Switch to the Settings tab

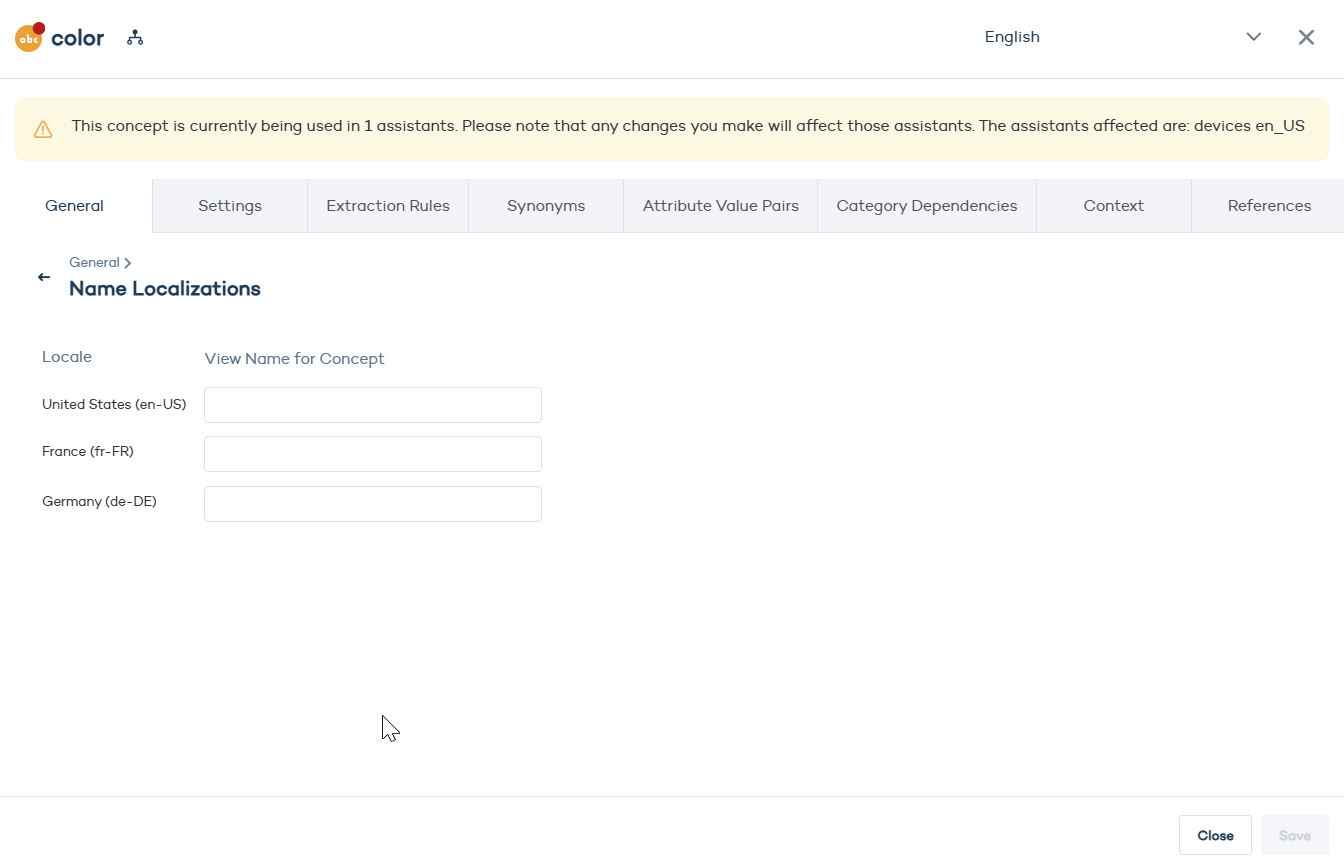(230, 206)
